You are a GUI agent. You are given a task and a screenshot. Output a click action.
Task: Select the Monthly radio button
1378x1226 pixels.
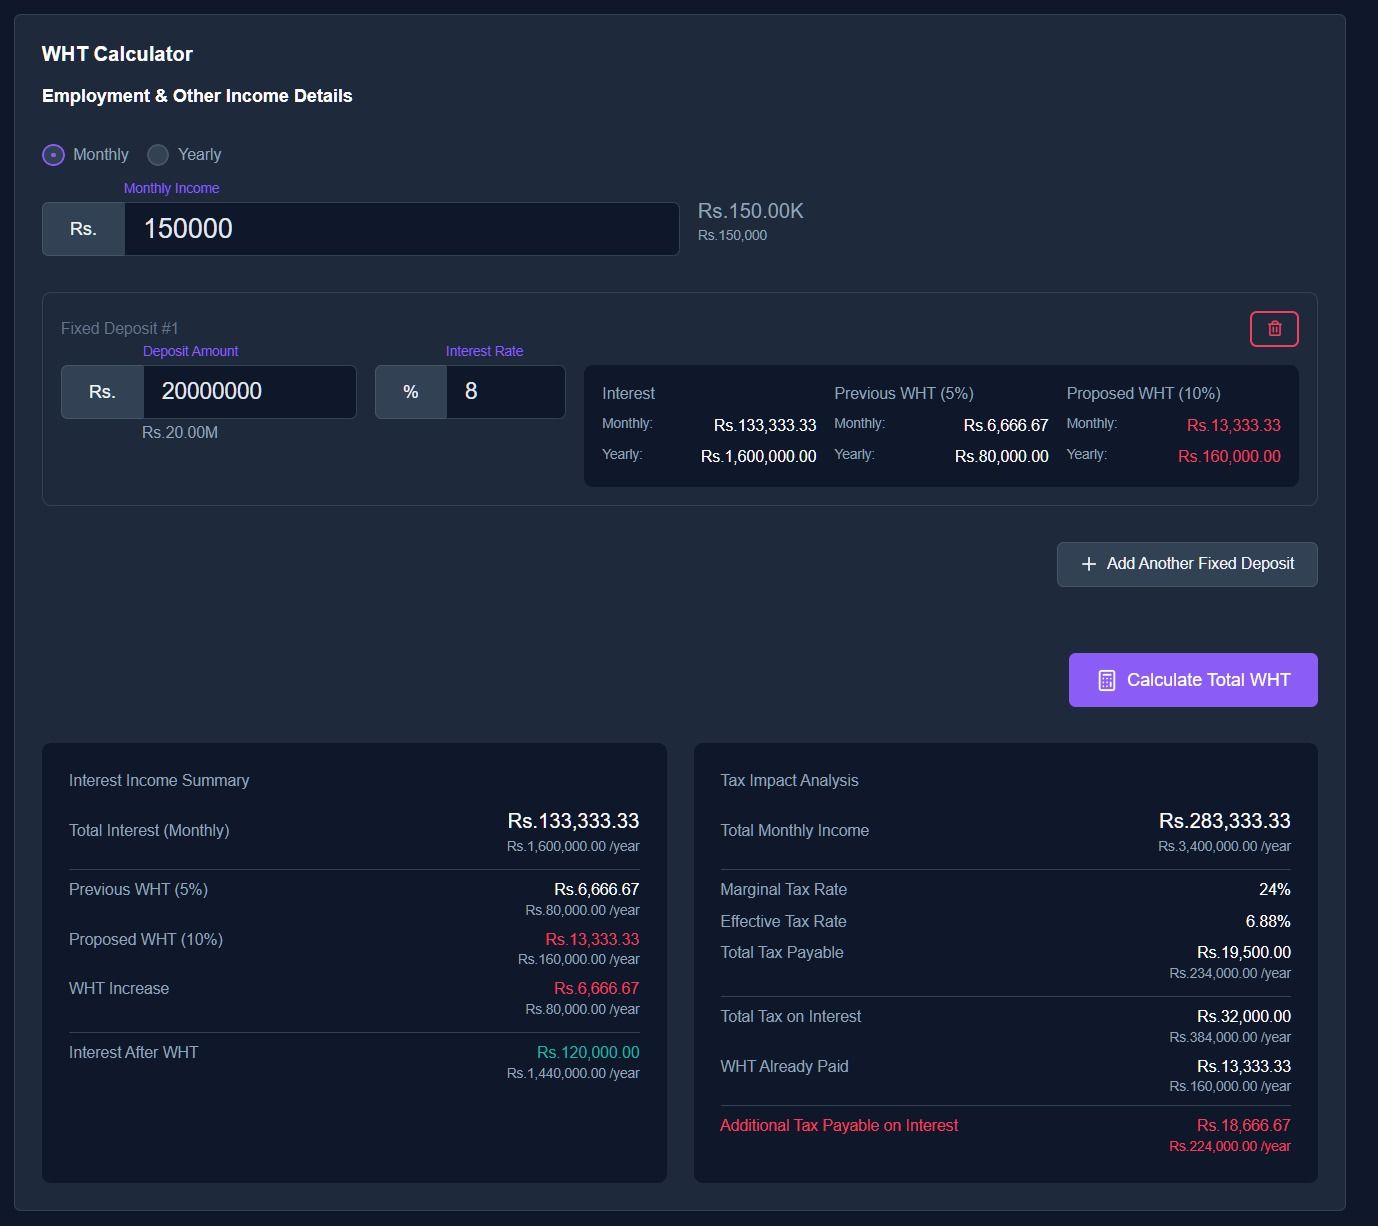[53, 155]
